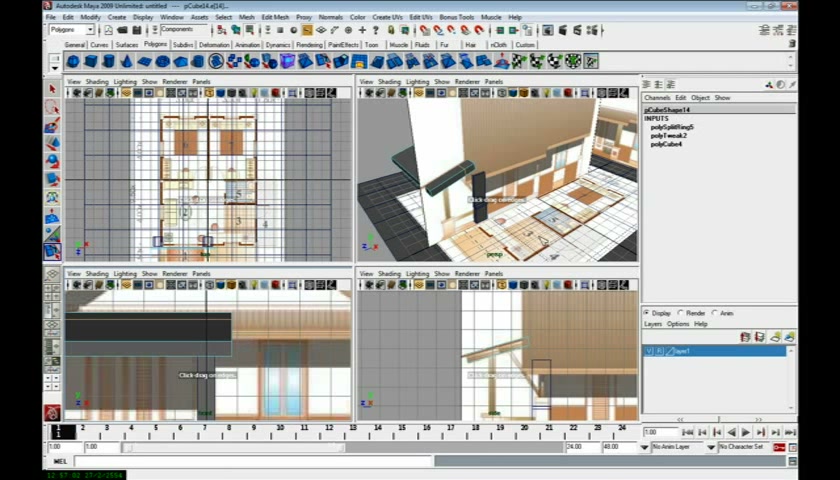Open the Polygons menu set dropdown
The width and height of the screenshot is (840, 480).
[90, 30]
